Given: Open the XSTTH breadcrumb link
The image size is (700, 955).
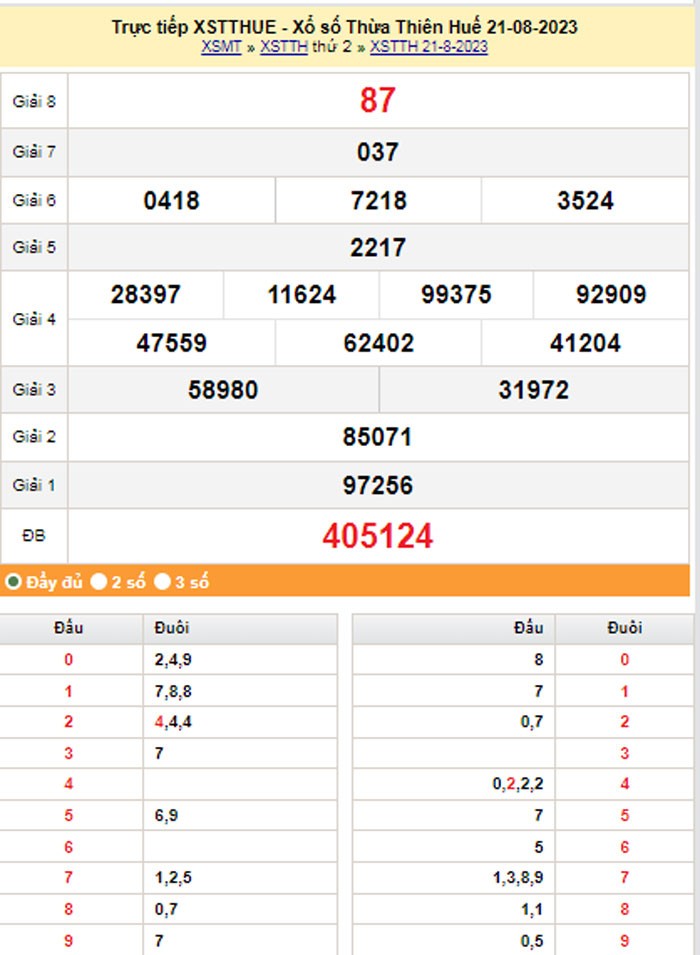Looking at the screenshot, I should (x=283, y=47).
